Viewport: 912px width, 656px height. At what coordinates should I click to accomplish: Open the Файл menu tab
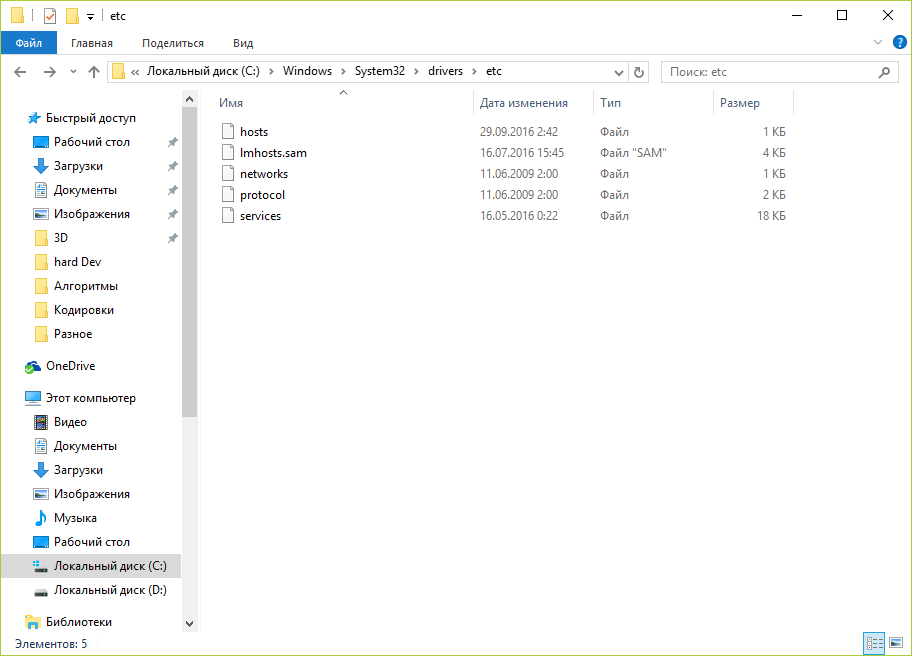(x=29, y=43)
